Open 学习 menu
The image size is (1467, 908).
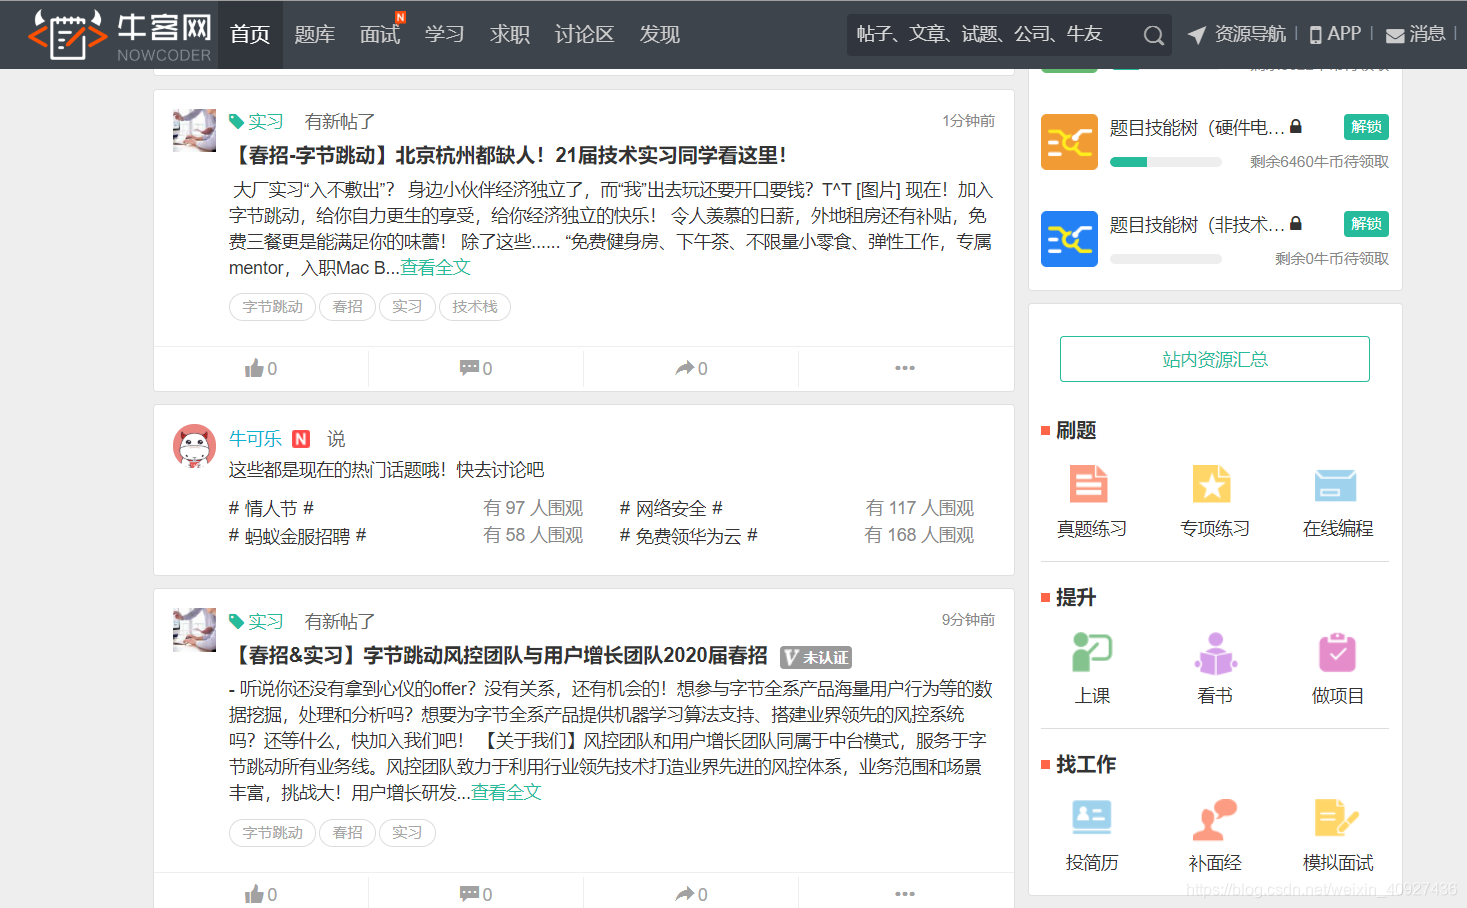tap(444, 34)
